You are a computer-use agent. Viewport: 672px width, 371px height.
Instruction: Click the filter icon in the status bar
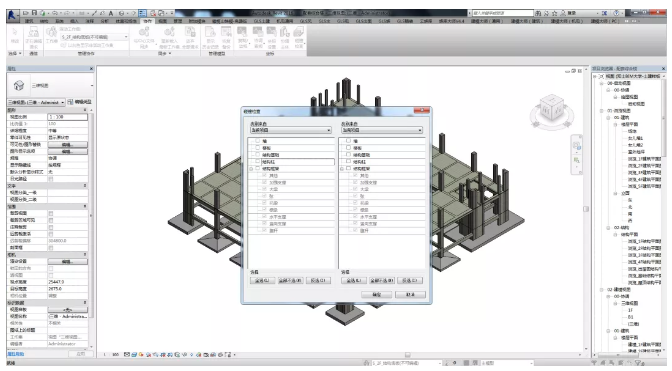639,363
